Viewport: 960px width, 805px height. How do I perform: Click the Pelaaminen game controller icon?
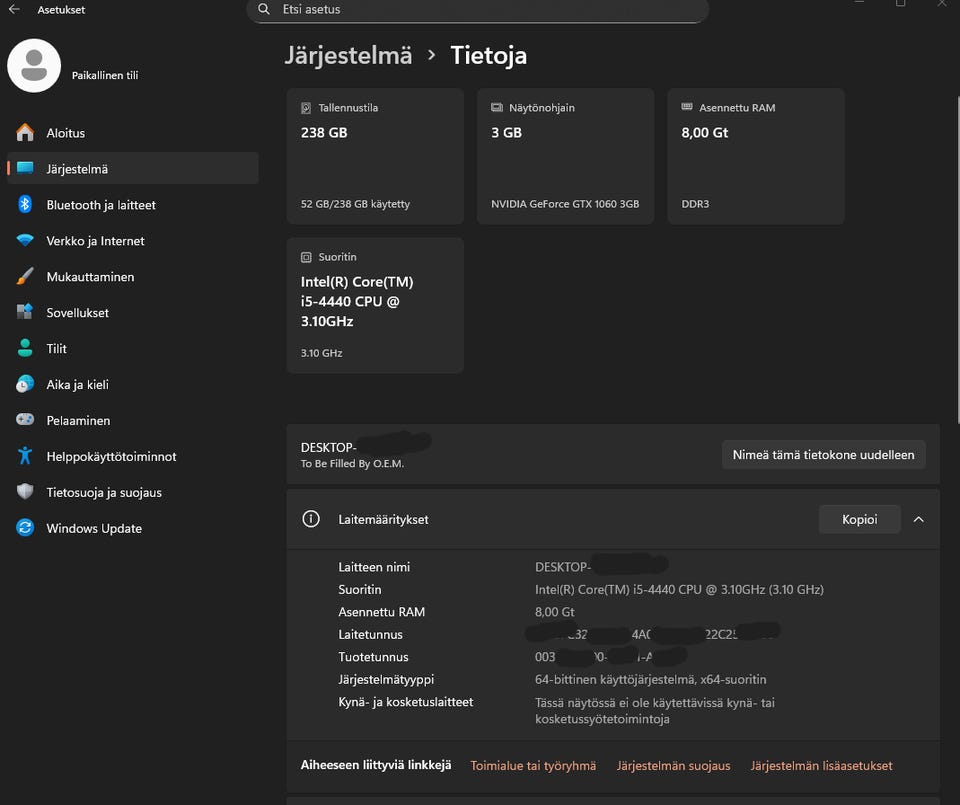(x=26, y=421)
